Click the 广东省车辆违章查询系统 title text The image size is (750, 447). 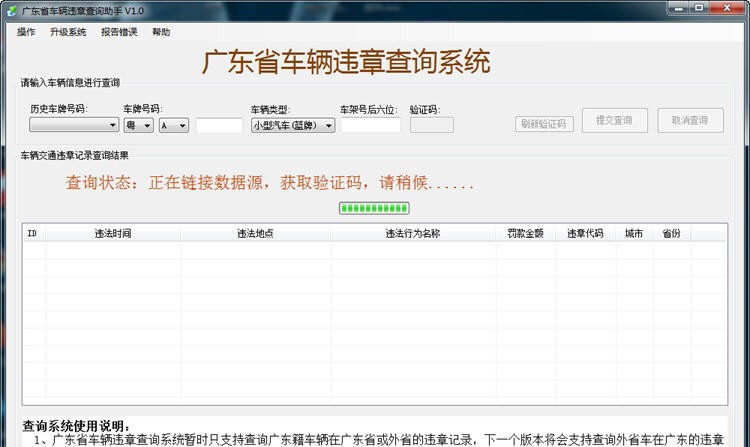[x=346, y=62]
